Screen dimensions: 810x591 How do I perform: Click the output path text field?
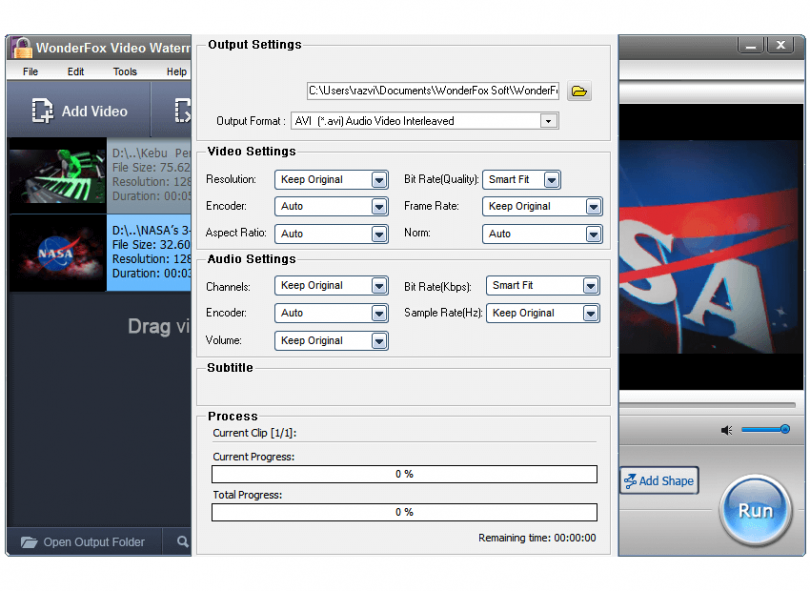(x=433, y=91)
